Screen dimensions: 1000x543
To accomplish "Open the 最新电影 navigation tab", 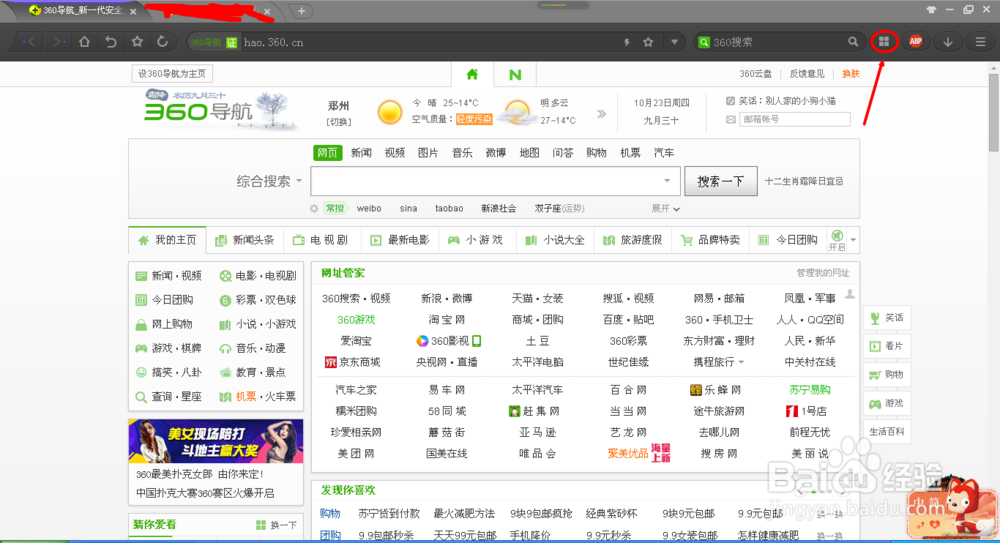I will click(x=400, y=240).
